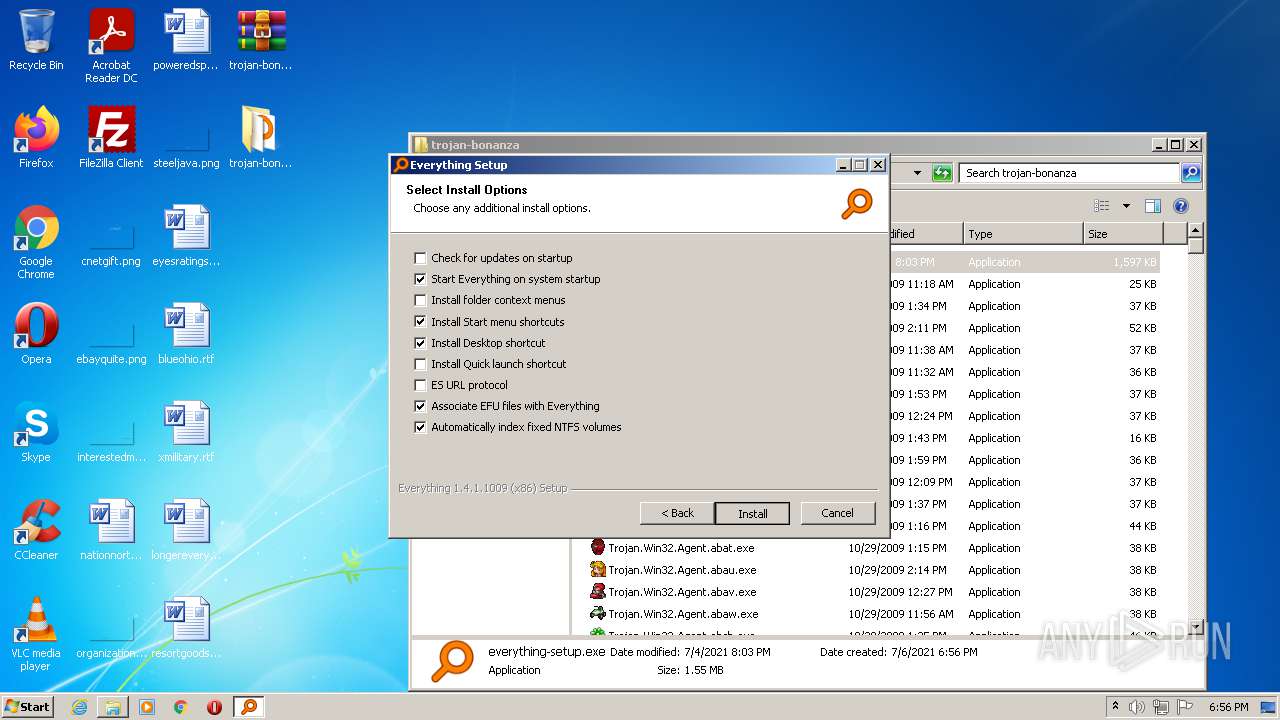
Task: Click the Install button
Action: (752, 513)
